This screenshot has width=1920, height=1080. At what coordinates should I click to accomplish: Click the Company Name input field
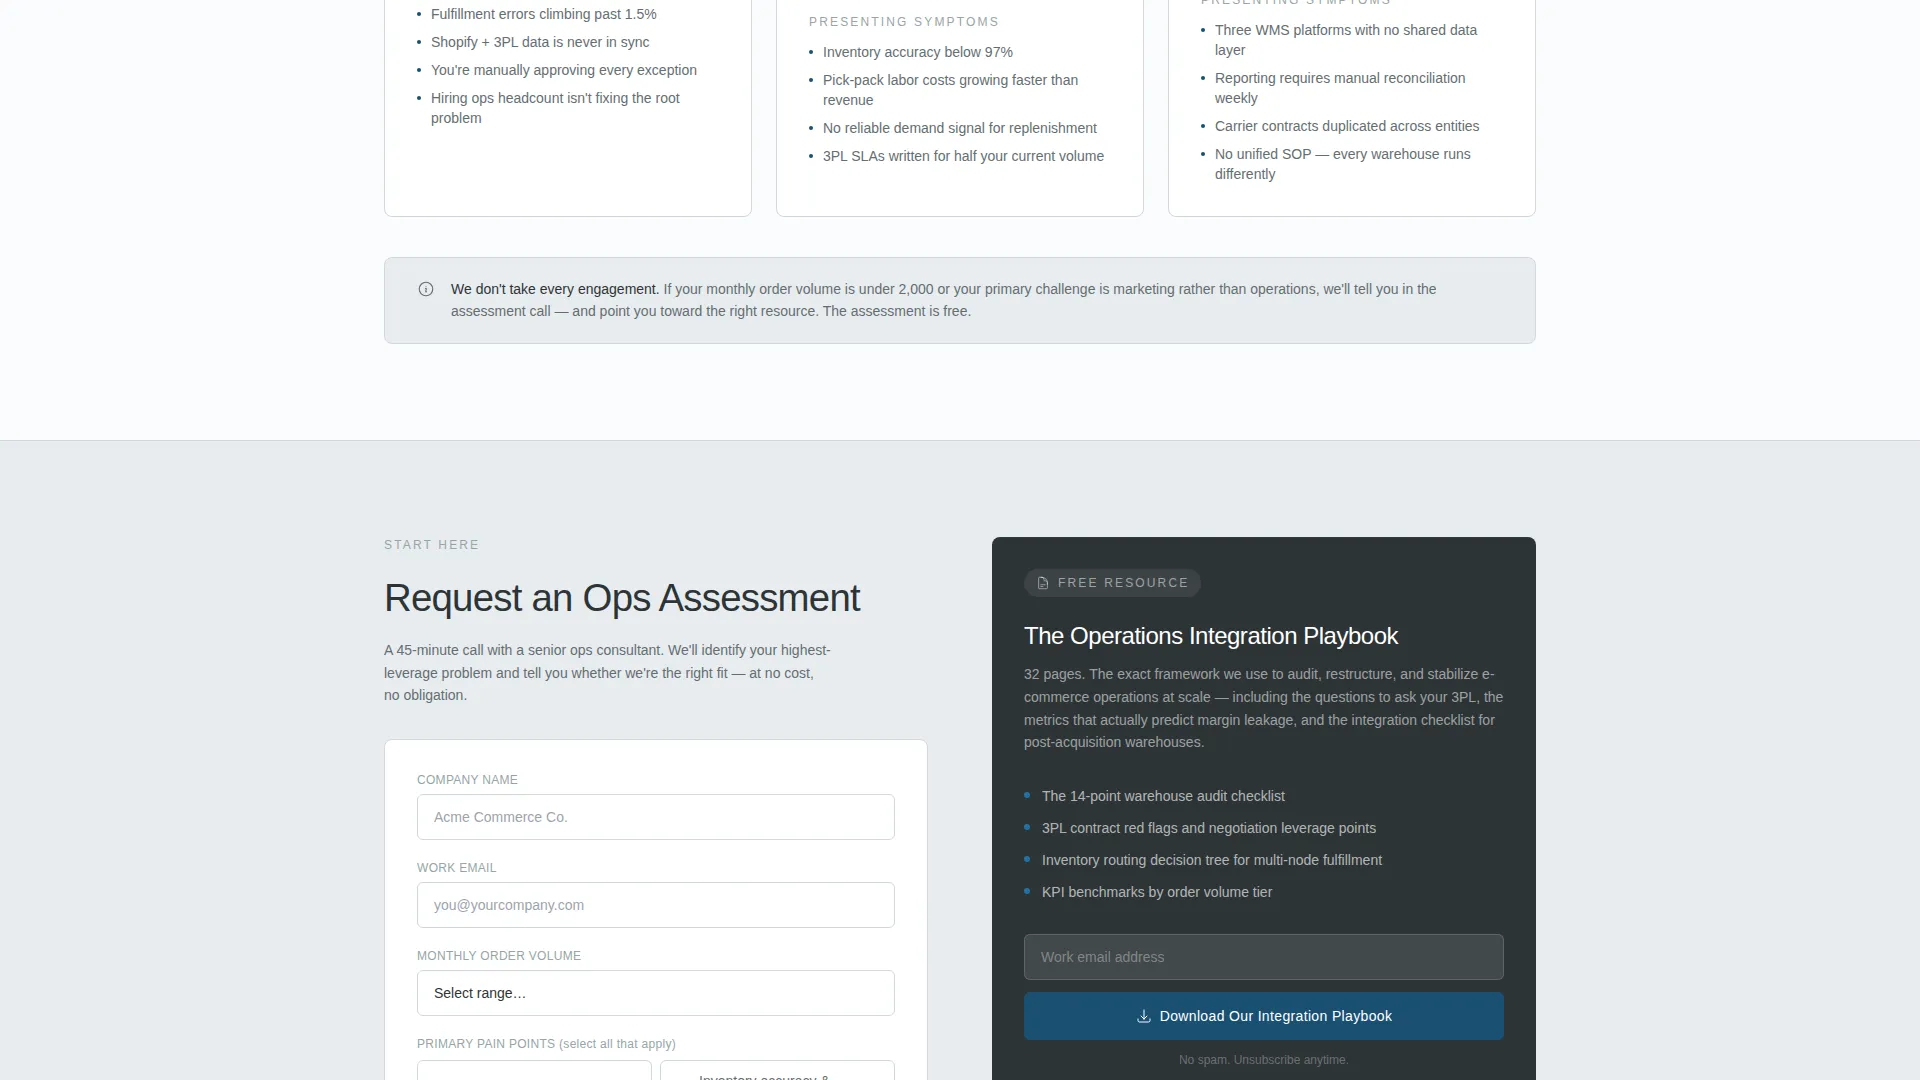click(656, 817)
